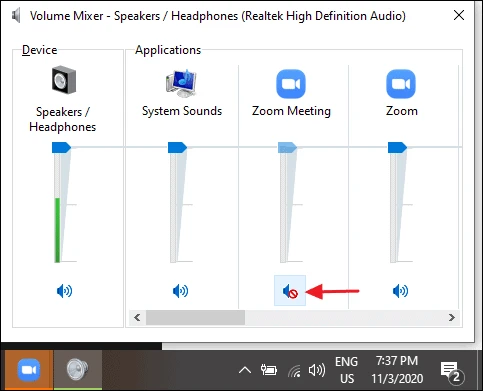483x391 pixels.
Task: Click the Zoom application camera icon
Action: point(401,84)
